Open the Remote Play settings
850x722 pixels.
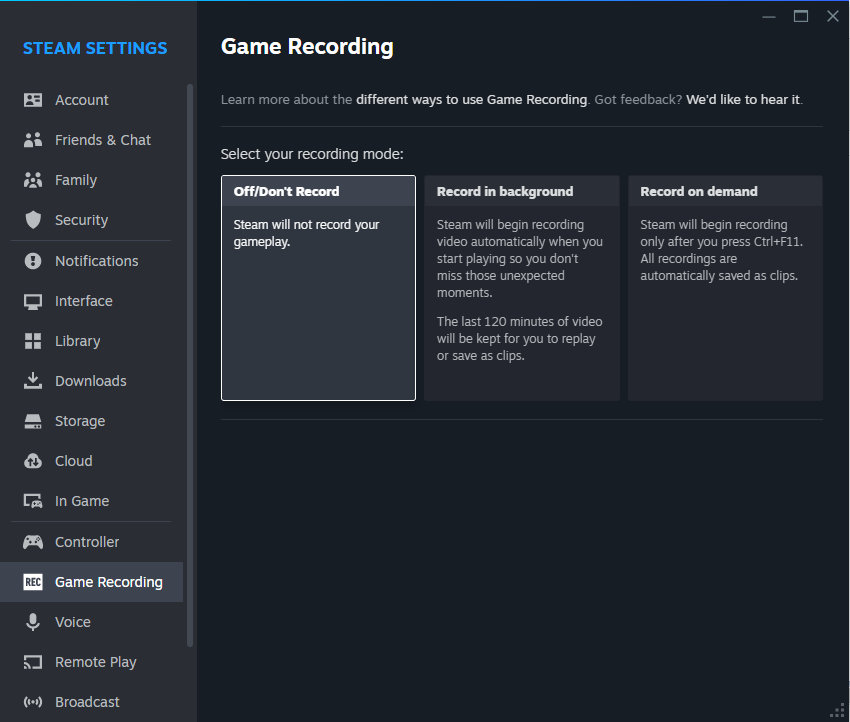[x=95, y=662]
